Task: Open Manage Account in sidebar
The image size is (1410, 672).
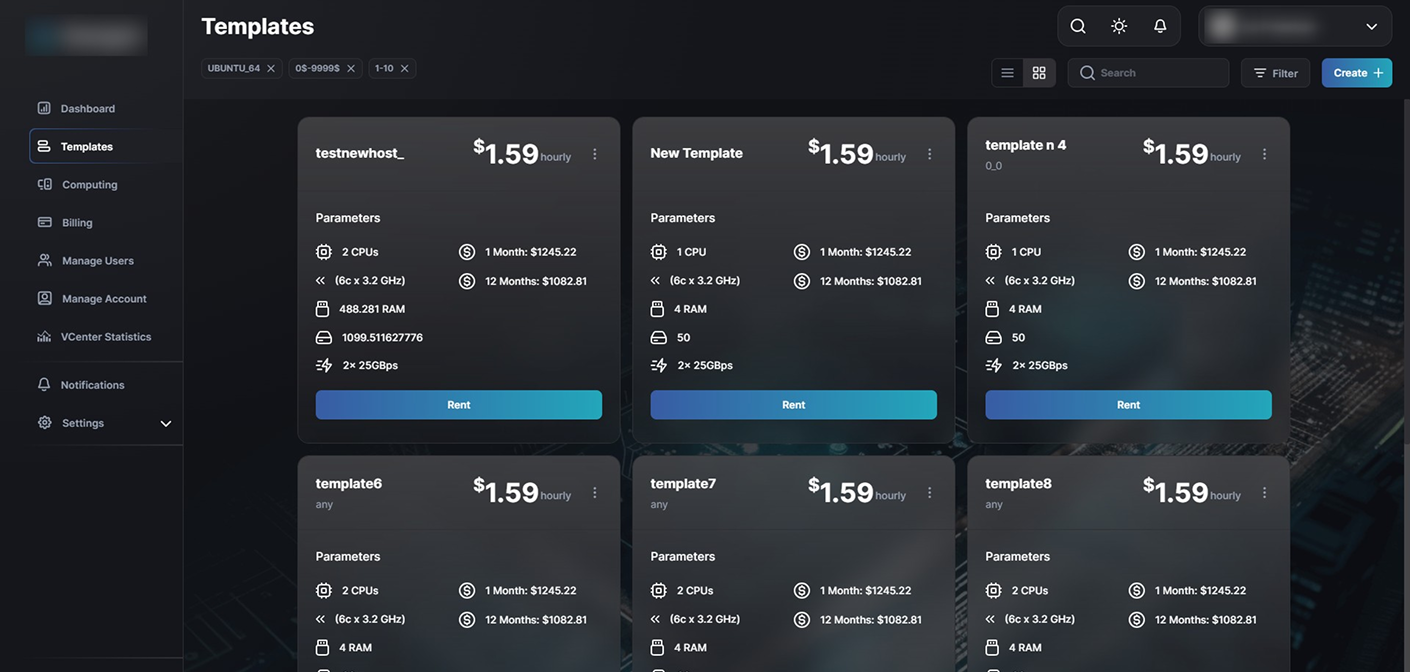Action: tap(104, 298)
